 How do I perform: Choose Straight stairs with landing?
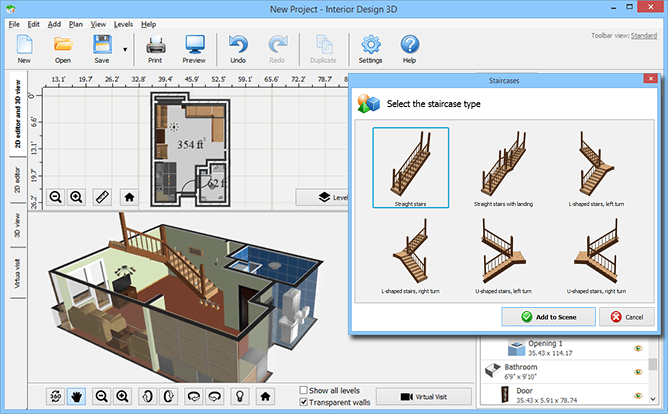(504, 168)
